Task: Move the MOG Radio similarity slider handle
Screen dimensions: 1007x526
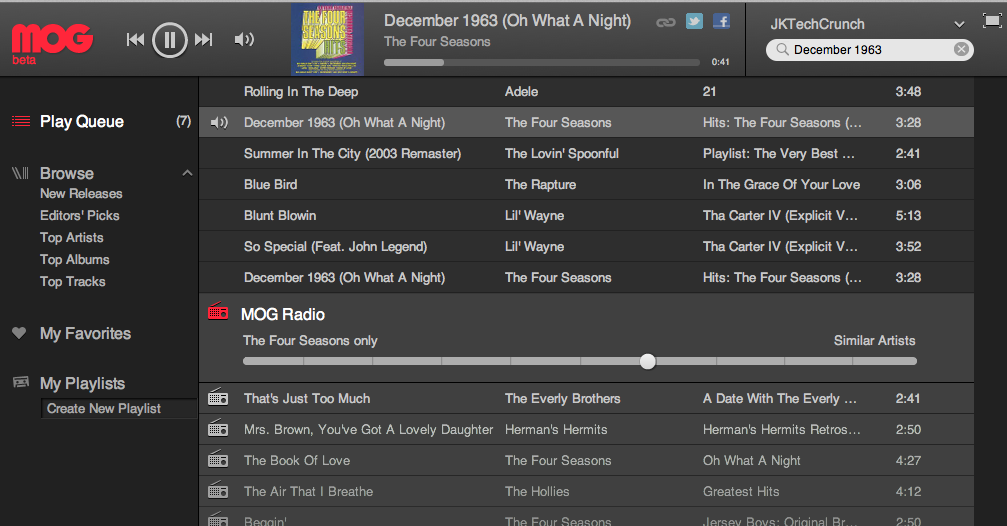Action: point(648,362)
